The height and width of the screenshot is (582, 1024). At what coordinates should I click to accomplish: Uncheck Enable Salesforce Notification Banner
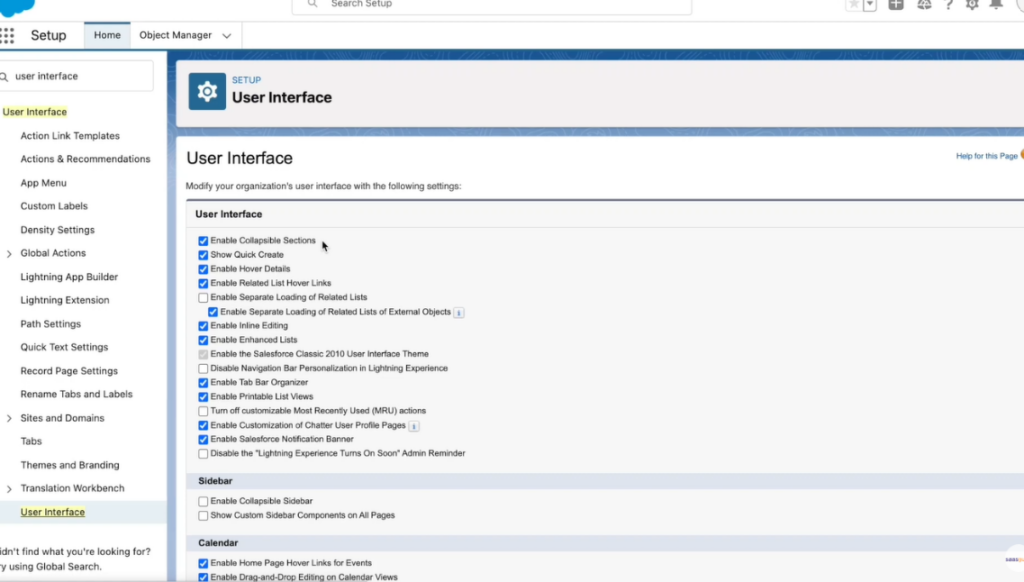203,440
